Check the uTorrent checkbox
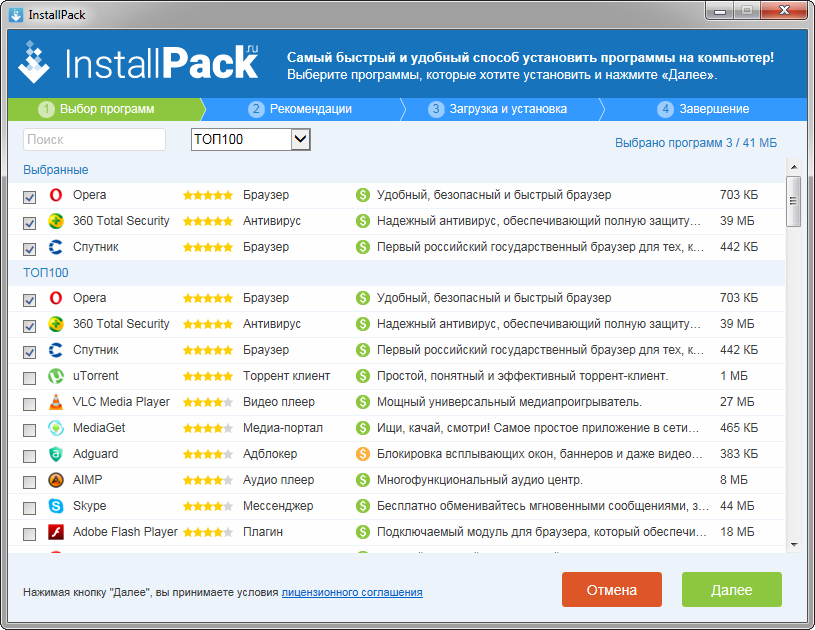The image size is (815, 630). coord(30,378)
